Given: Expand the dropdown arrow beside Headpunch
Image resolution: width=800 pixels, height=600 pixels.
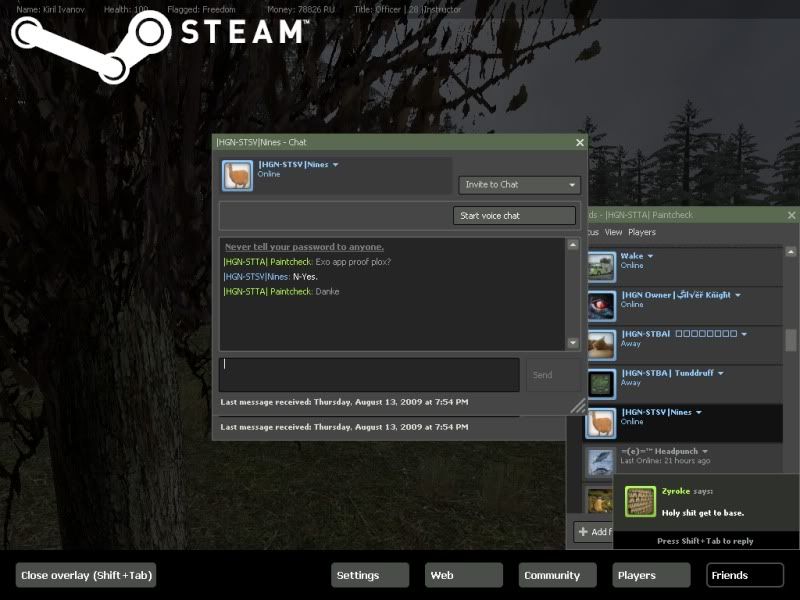Looking at the screenshot, I should pos(705,452).
